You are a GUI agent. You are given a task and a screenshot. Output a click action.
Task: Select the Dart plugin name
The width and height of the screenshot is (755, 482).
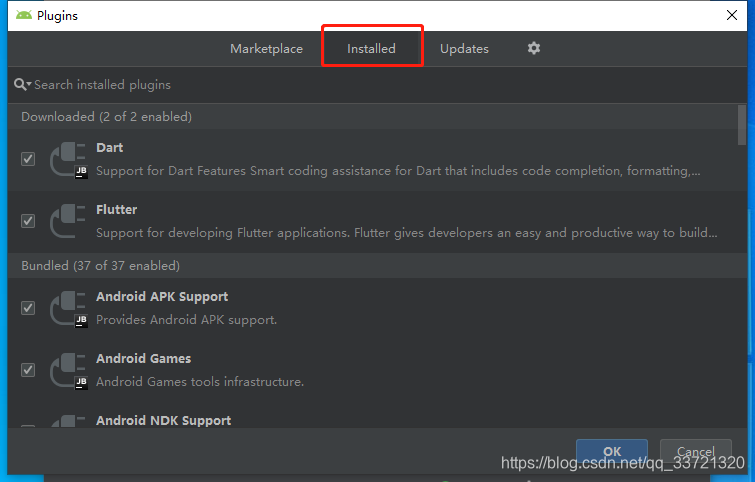tap(109, 148)
